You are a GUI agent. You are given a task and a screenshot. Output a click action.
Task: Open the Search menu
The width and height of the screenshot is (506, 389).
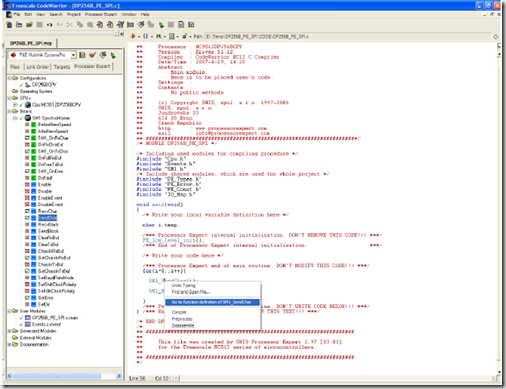click(56, 14)
